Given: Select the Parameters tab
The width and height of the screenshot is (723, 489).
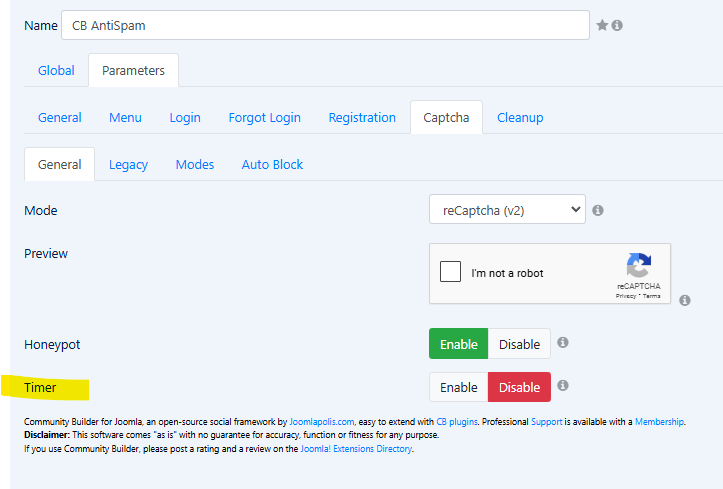Looking at the screenshot, I should [x=133, y=71].
